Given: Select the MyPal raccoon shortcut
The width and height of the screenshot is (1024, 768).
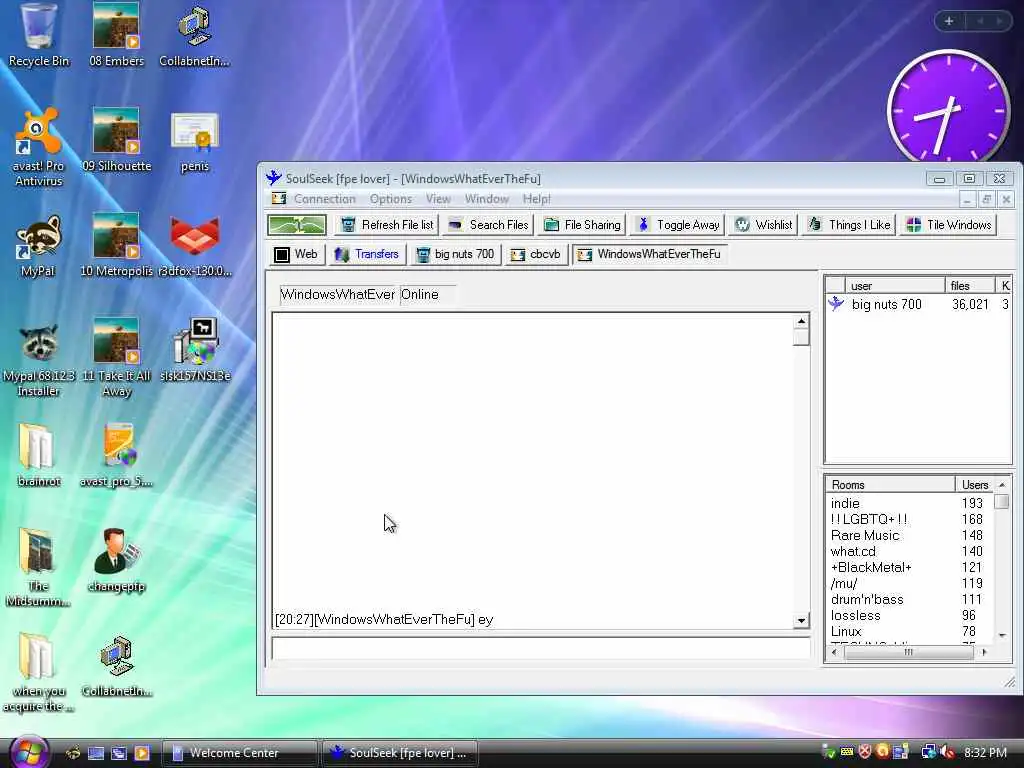Looking at the screenshot, I should click(38, 245).
